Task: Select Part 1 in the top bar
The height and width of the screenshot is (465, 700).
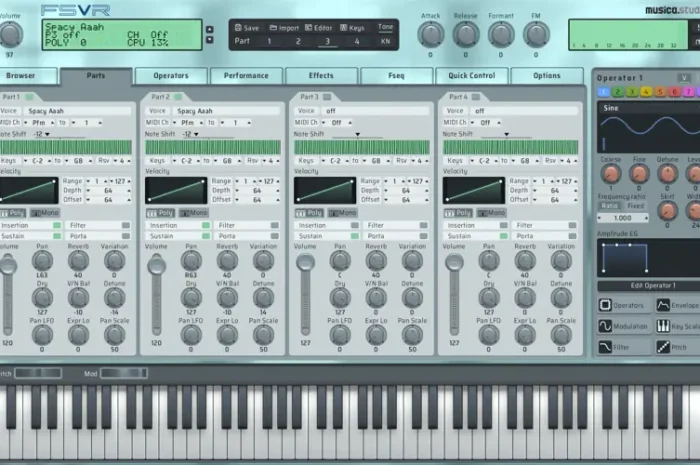Action: [x=269, y=41]
